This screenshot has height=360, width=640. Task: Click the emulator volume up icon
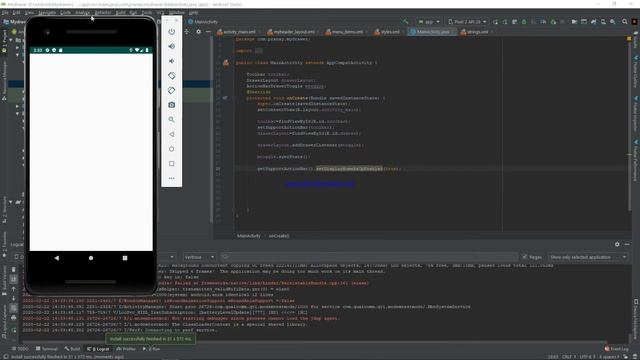tap(172, 47)
